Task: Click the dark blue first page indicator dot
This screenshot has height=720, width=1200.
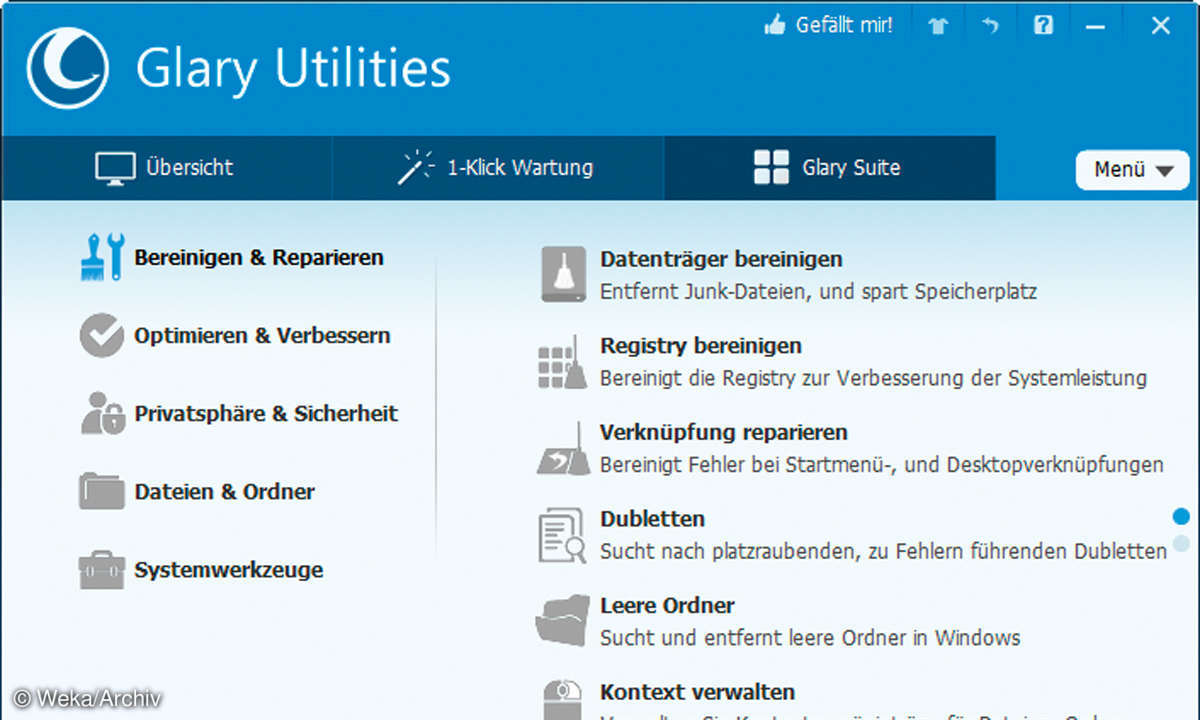Action: coord(1181,516)
